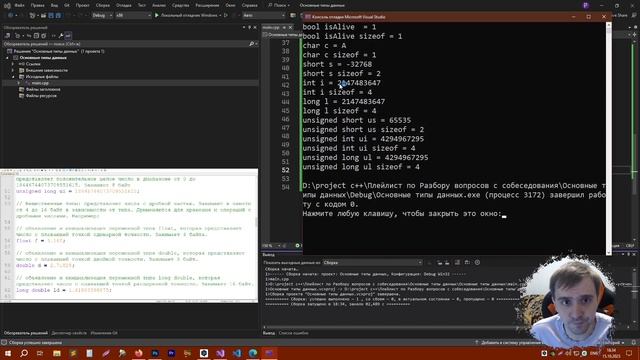Expand the Внешние зависимости node
Image resolution: width=640 pixels, height=360 pixels.
coord(13,70)
